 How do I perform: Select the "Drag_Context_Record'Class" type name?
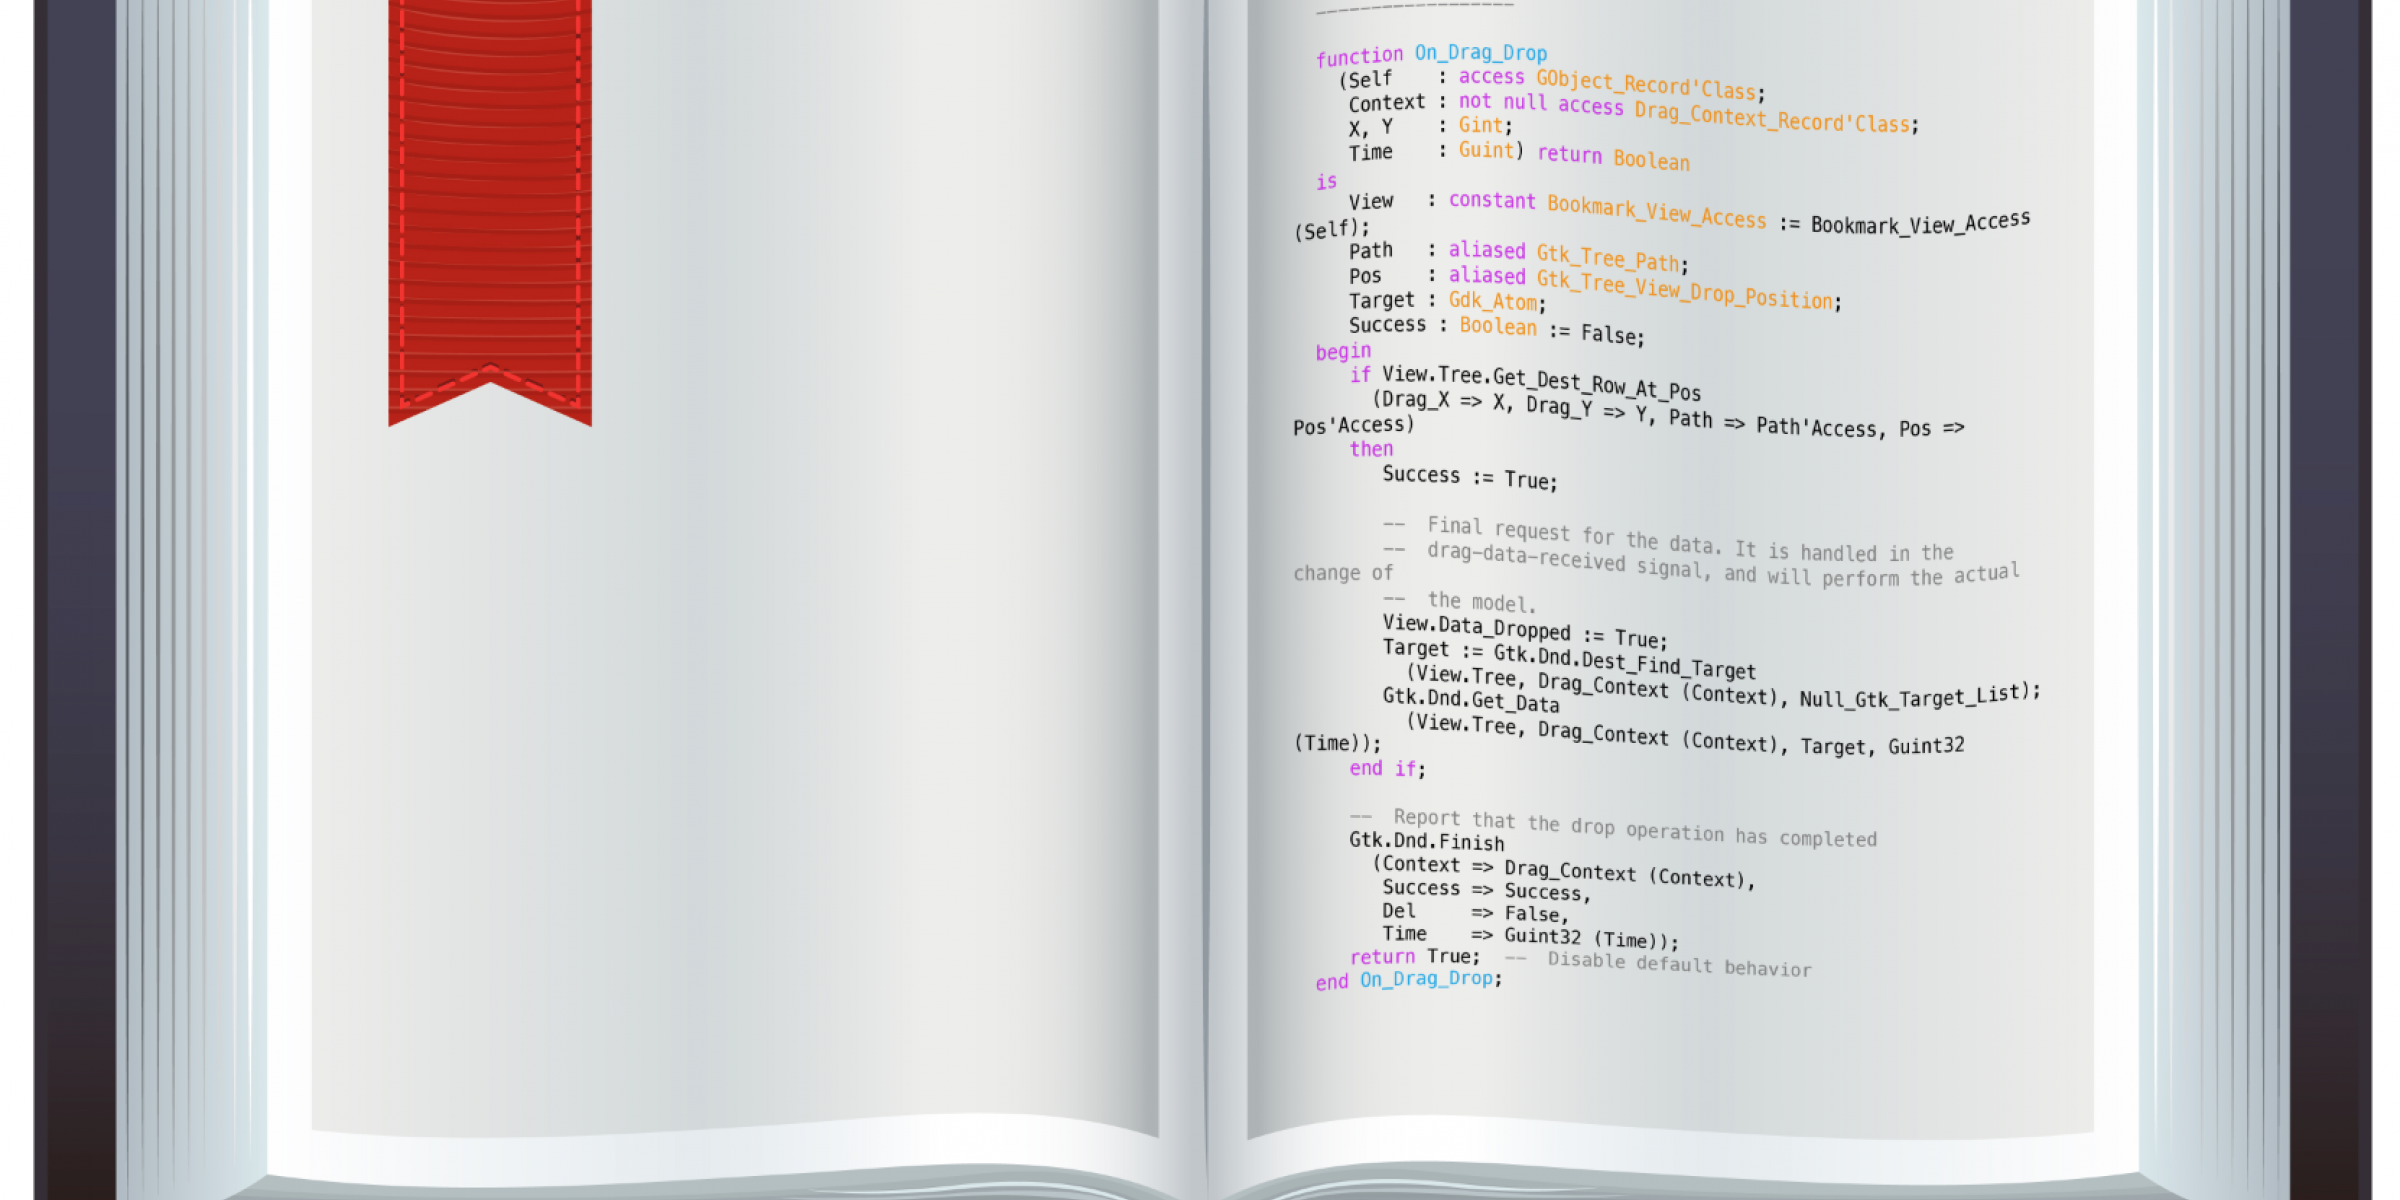[1772, 117]
